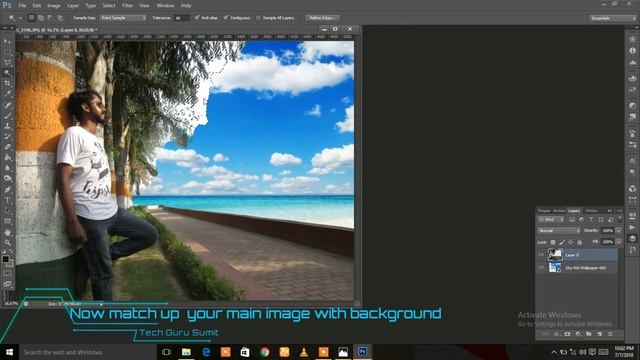
Task: Select the Blur tool
Action: (x=7, y=168)
